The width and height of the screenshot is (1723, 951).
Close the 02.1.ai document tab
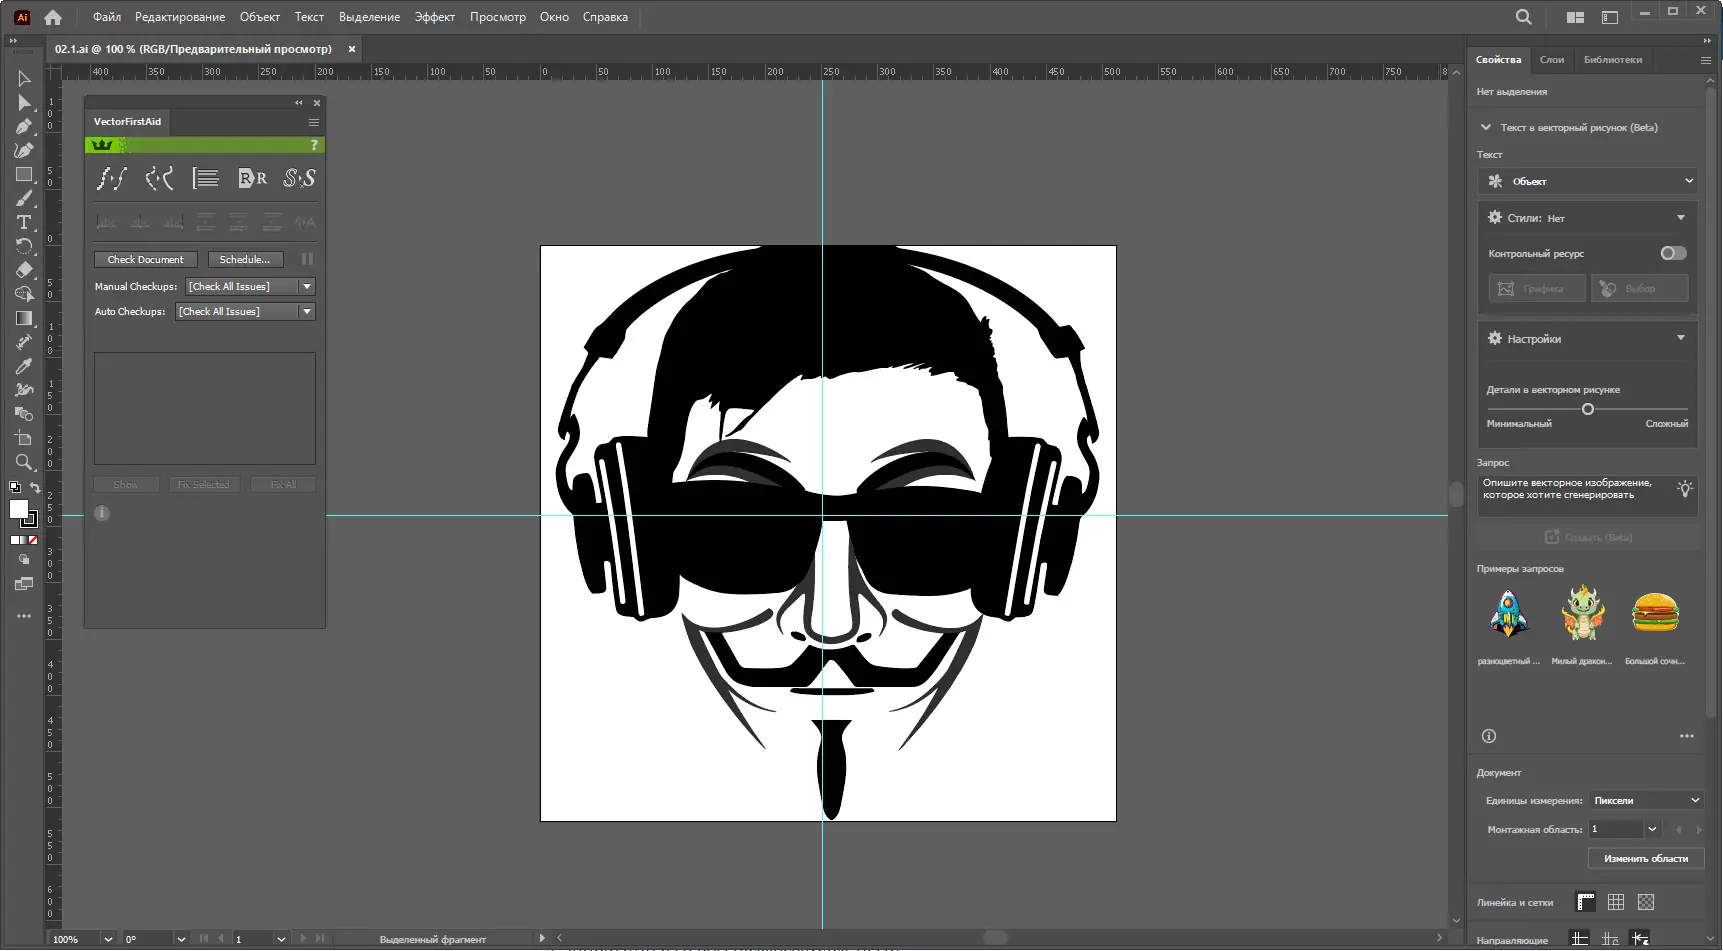[x=352, y=49]
